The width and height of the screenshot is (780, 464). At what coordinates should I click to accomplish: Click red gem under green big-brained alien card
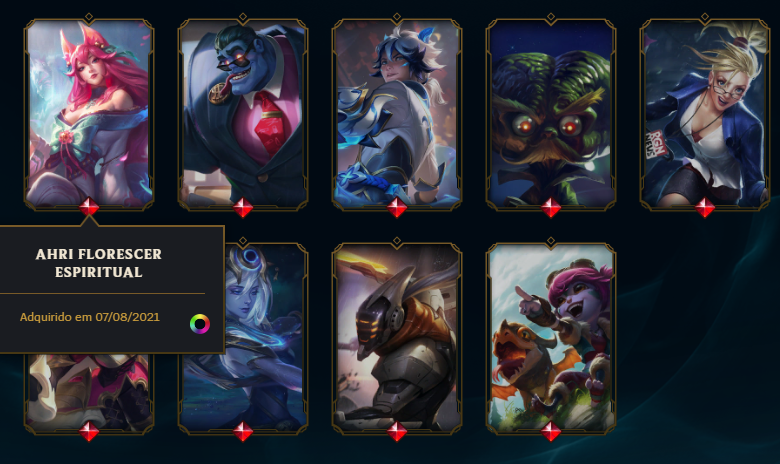pyautogui.click(x=551, y=207)
